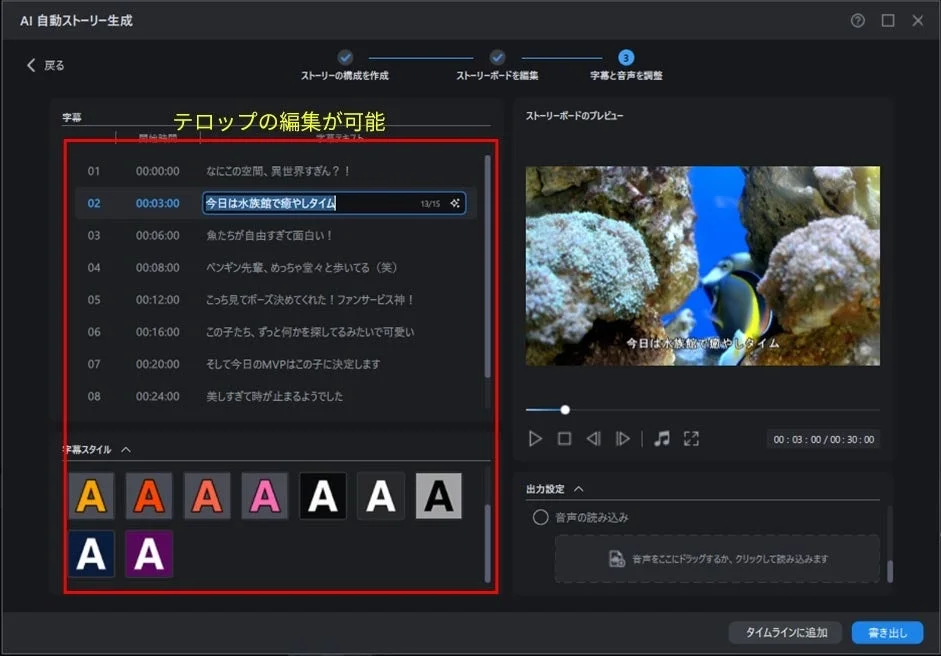The width and height of the screenshot is (941, 656).
Task: Collapse the 字幕スタイル section
Action: click(126, 448)
